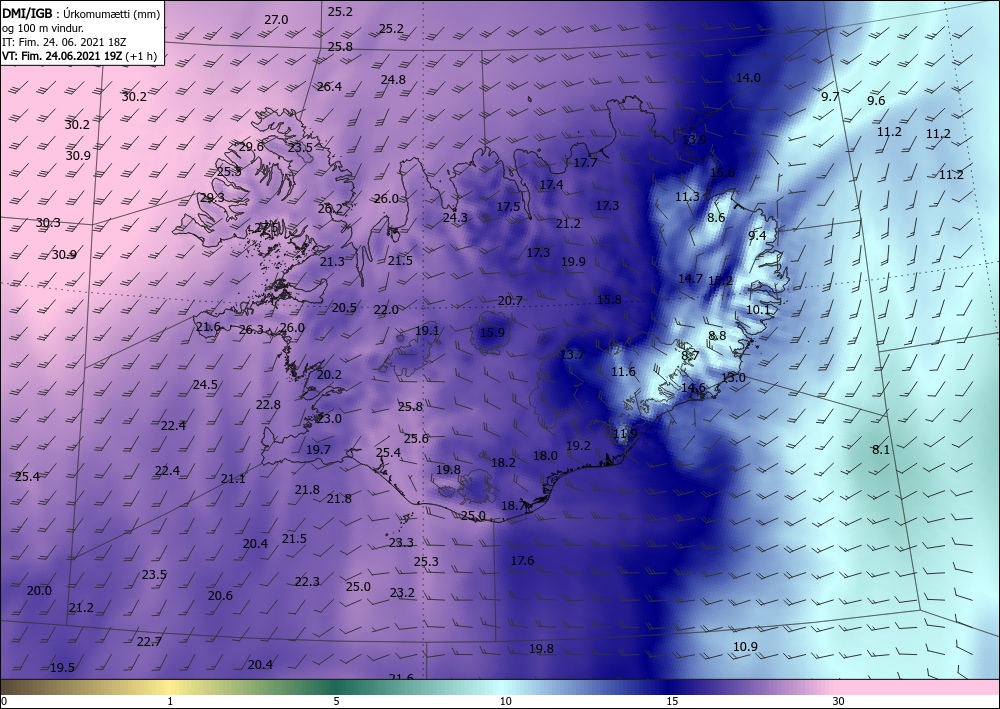
Task: Click the 22.7 map value
Action: click(149, 641)
